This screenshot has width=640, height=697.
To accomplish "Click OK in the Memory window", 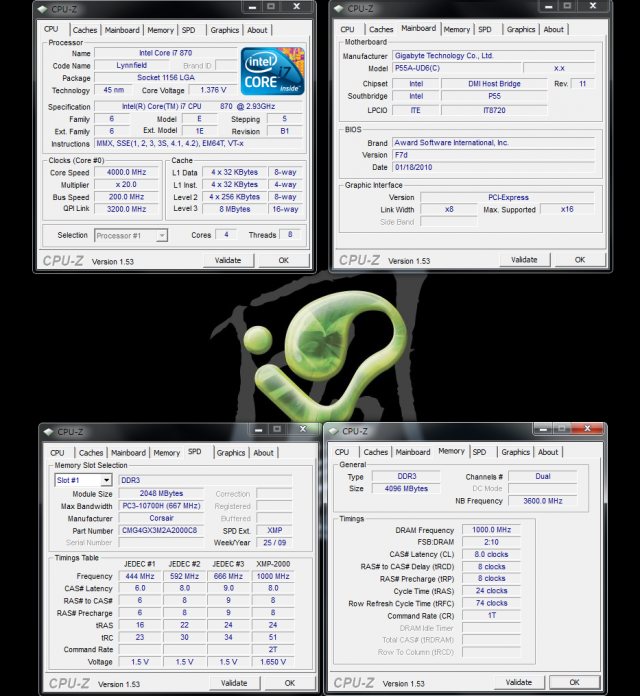I will (574, 682).
